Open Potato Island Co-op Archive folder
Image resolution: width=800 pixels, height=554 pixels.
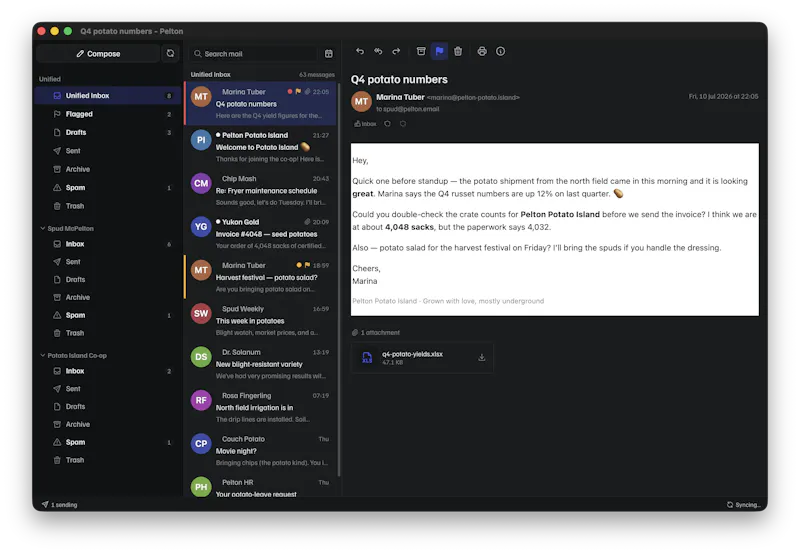pyautogui.click(x=107, y=424)
